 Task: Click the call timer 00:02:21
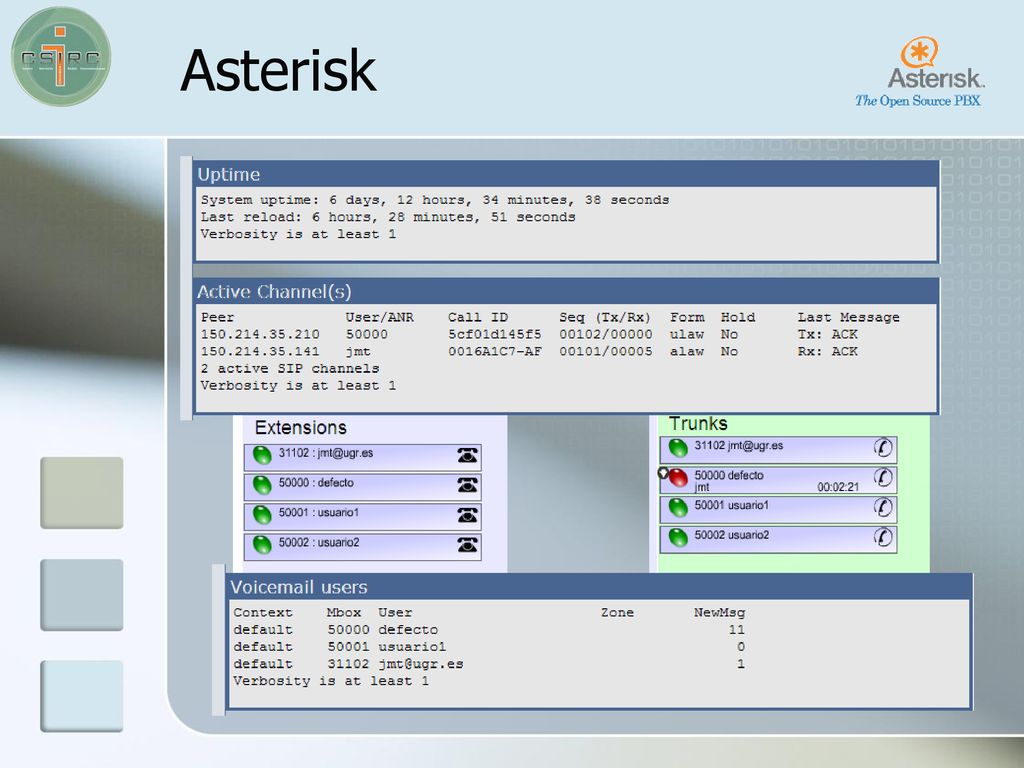tap(838, 487)
